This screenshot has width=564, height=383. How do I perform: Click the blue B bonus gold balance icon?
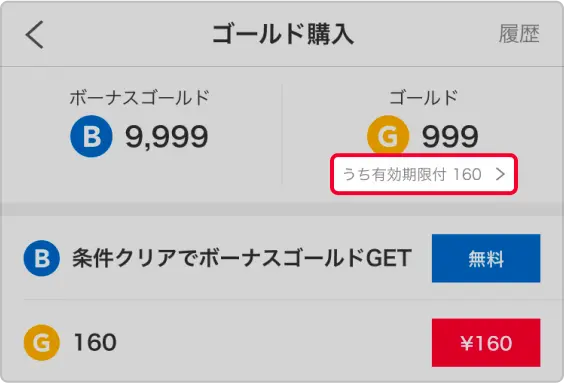pos(91,136)
